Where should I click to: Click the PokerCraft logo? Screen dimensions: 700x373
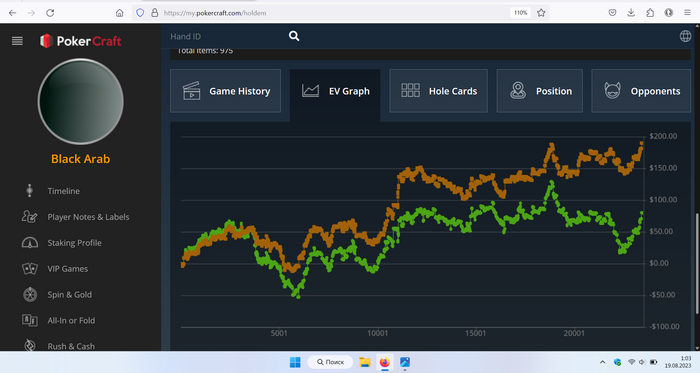[x=81, y=41]
